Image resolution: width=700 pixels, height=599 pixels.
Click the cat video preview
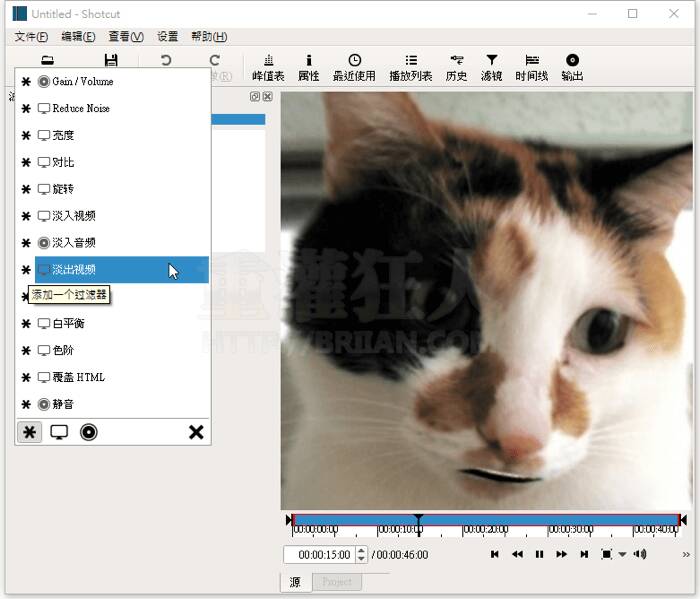486,300
